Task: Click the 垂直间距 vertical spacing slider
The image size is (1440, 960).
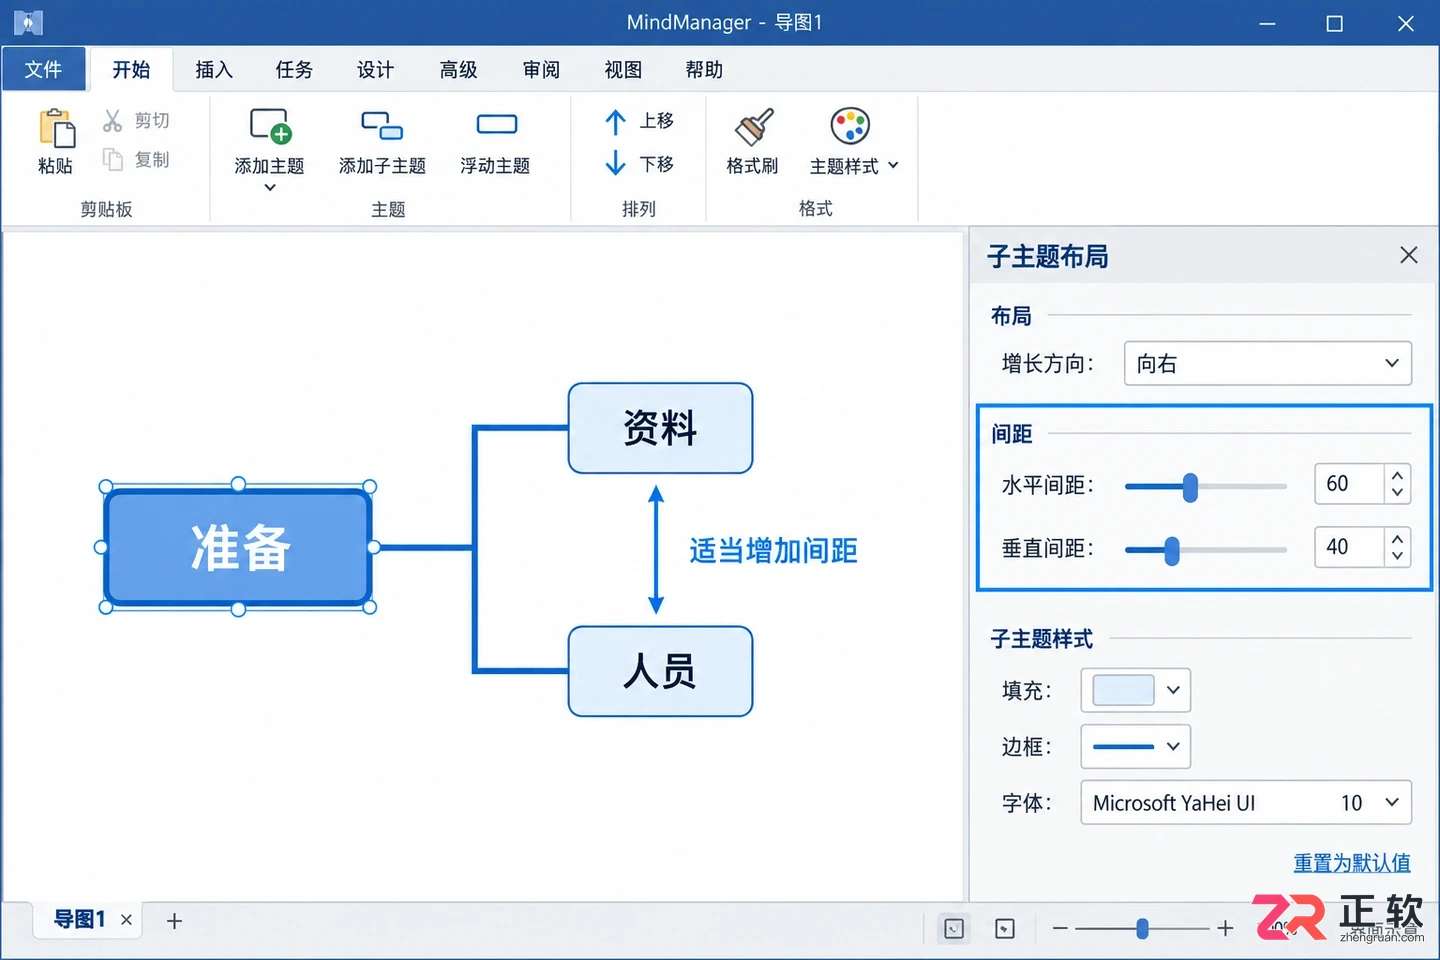Action: coord(1205,550)
